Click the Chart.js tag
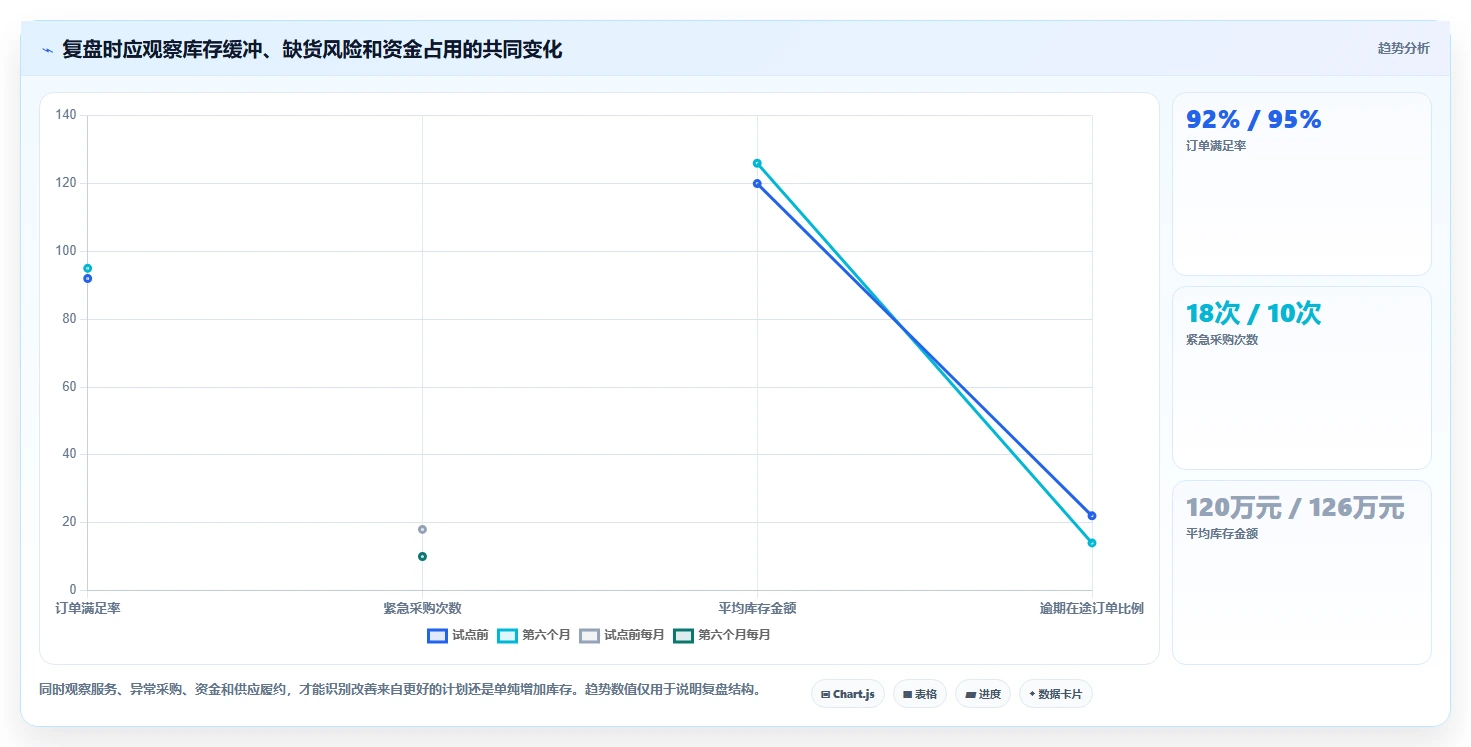 click(x=848, y=694)
